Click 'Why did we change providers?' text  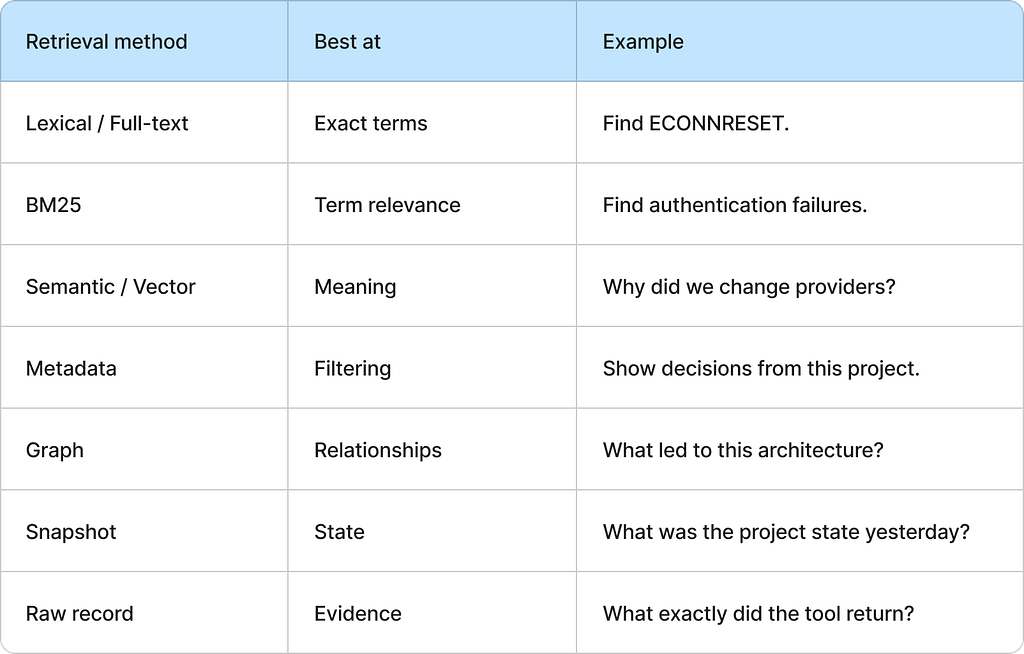tap(749, 287)
